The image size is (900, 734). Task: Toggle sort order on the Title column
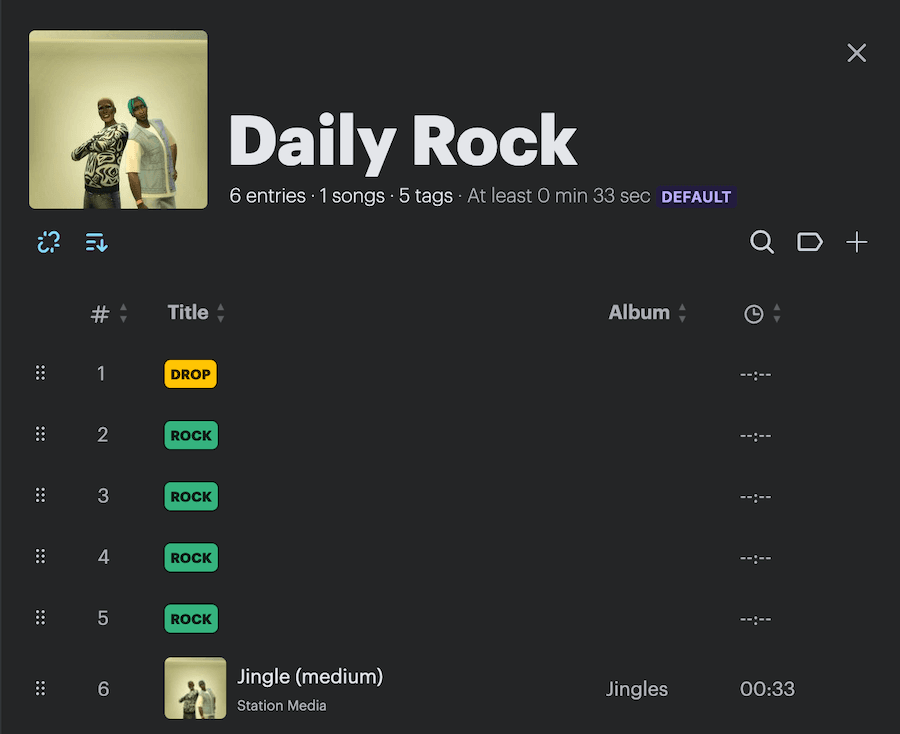click(219, 313)
